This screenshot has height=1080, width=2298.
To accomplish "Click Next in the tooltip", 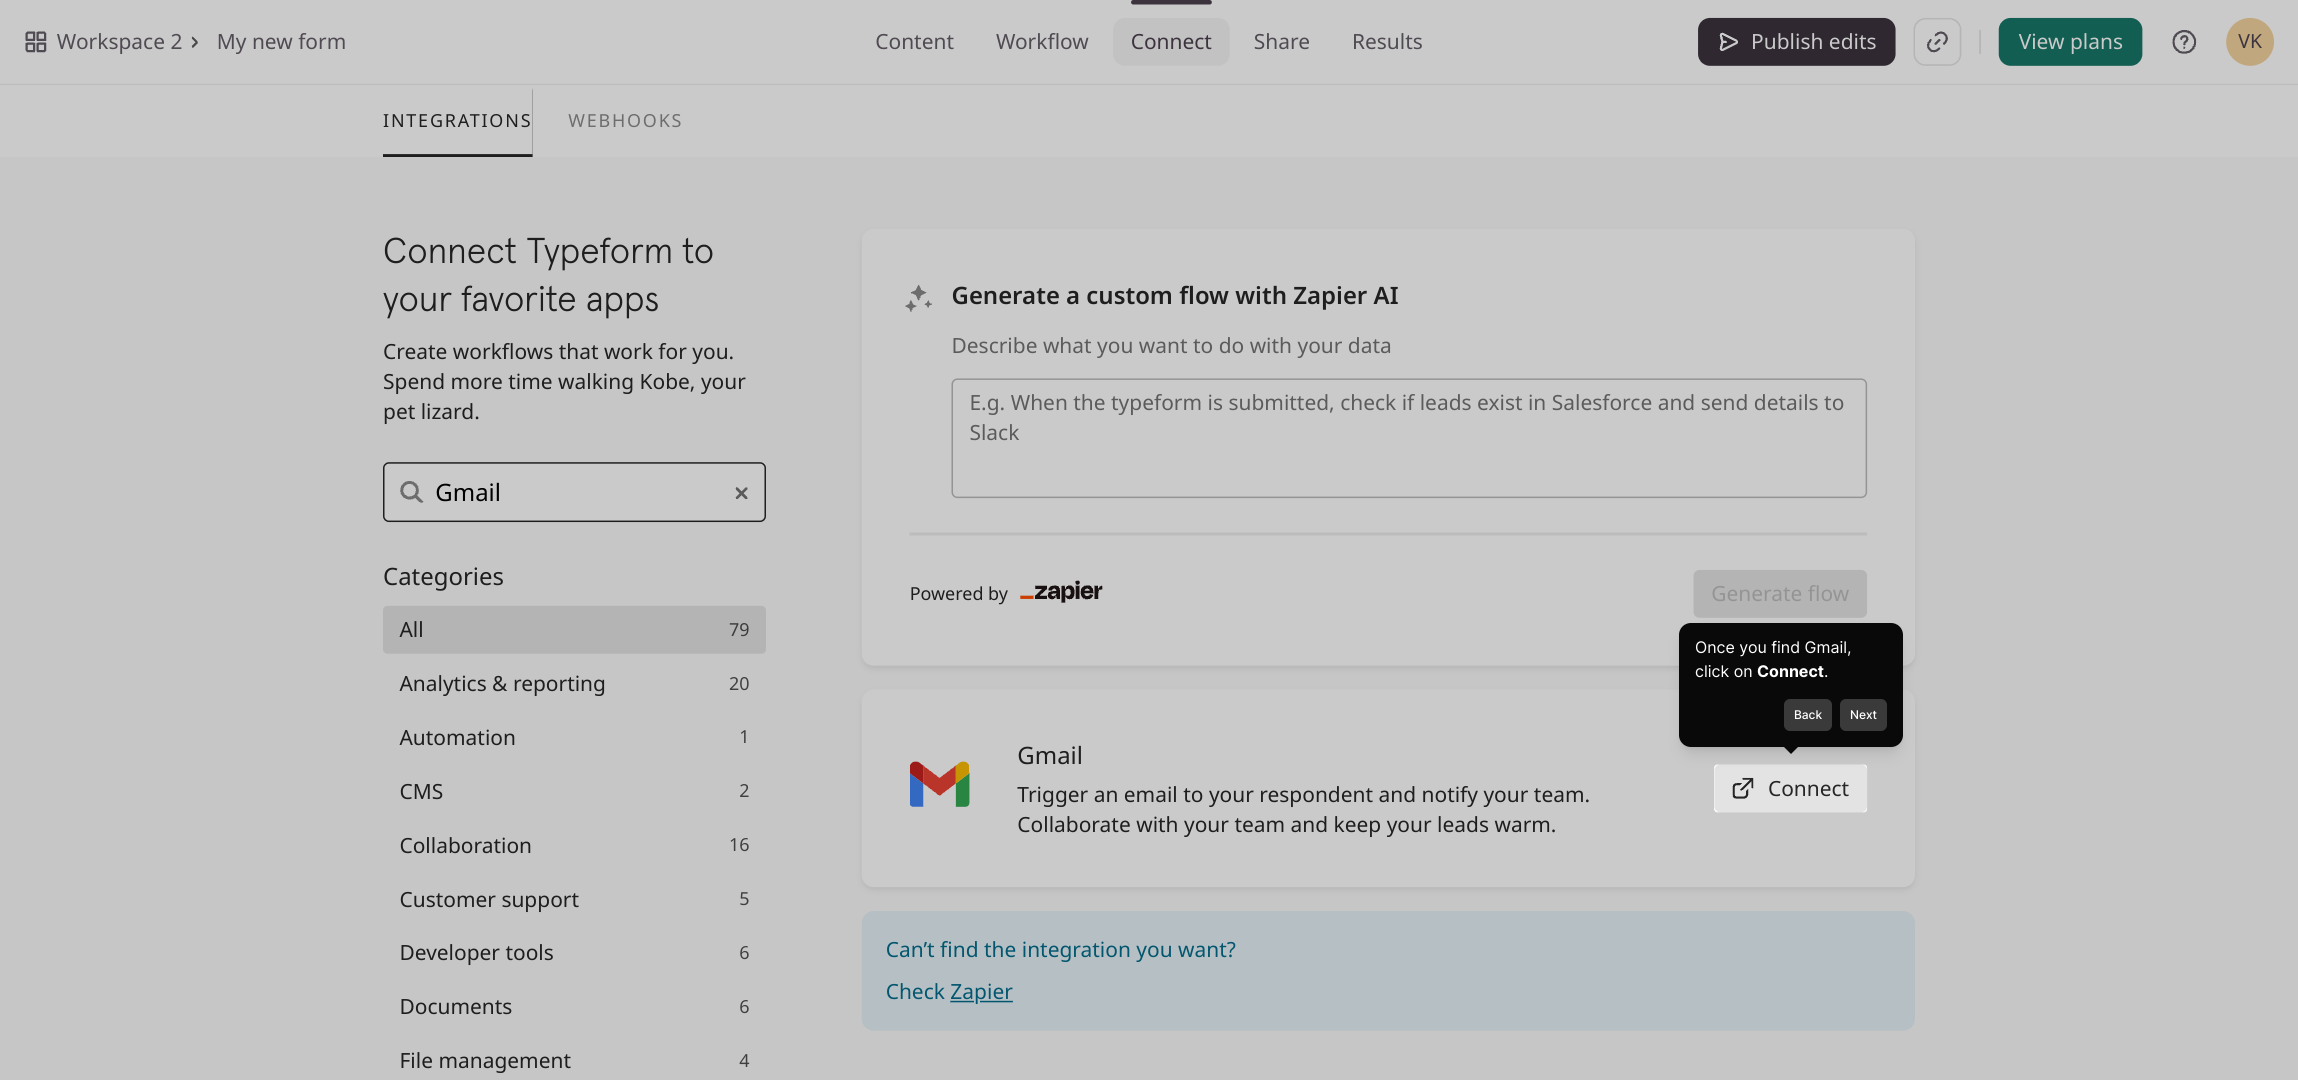I will pos(1863,715).
